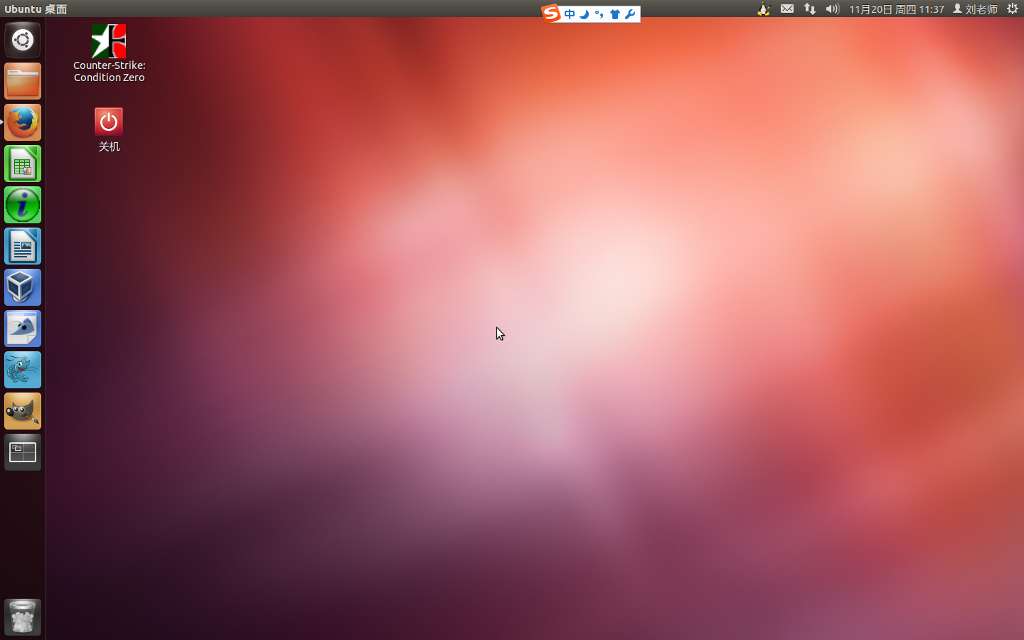The height and width of the screenshot is (640, 1024).
Task: Launch LibreOffice Calc spreadsheet
Action: [22, 163]
